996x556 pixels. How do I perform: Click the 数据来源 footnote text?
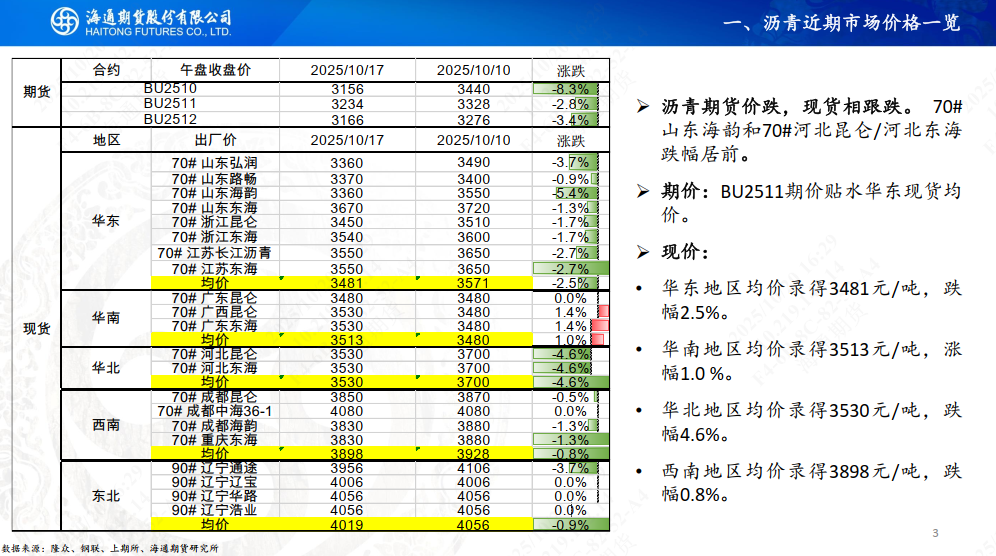coord(110,548)
